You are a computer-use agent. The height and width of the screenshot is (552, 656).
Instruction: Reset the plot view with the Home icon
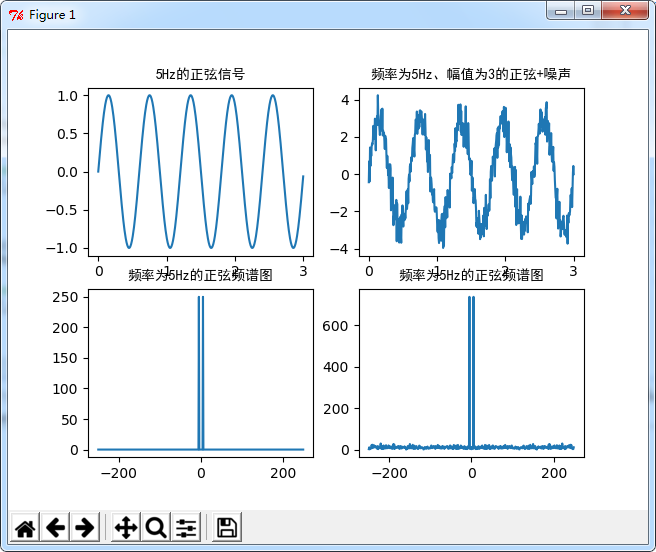pyautogui.click(x=25, y=527)
